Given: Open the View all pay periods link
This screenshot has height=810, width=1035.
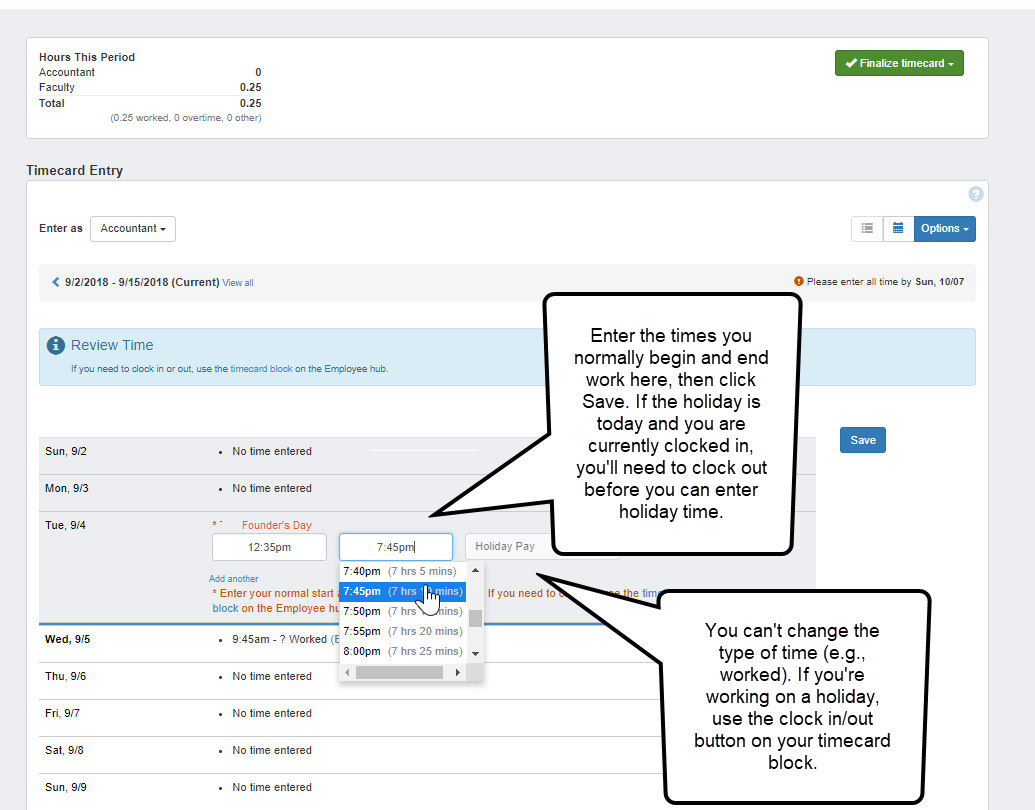Looking at the screenshot, I should point(238,283).
